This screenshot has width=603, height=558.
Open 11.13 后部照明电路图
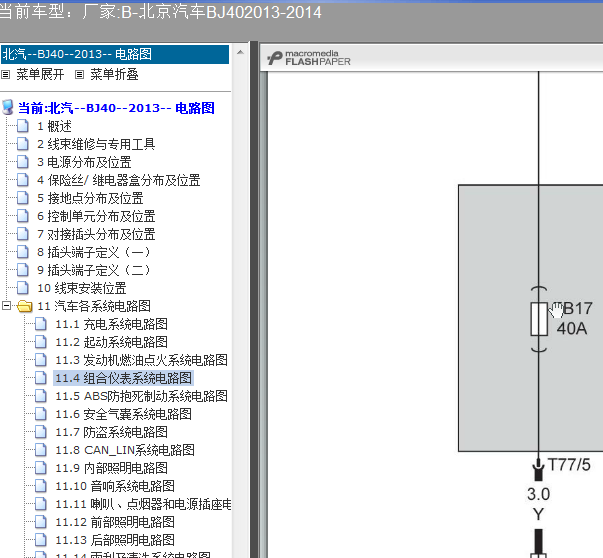(115, 540)
